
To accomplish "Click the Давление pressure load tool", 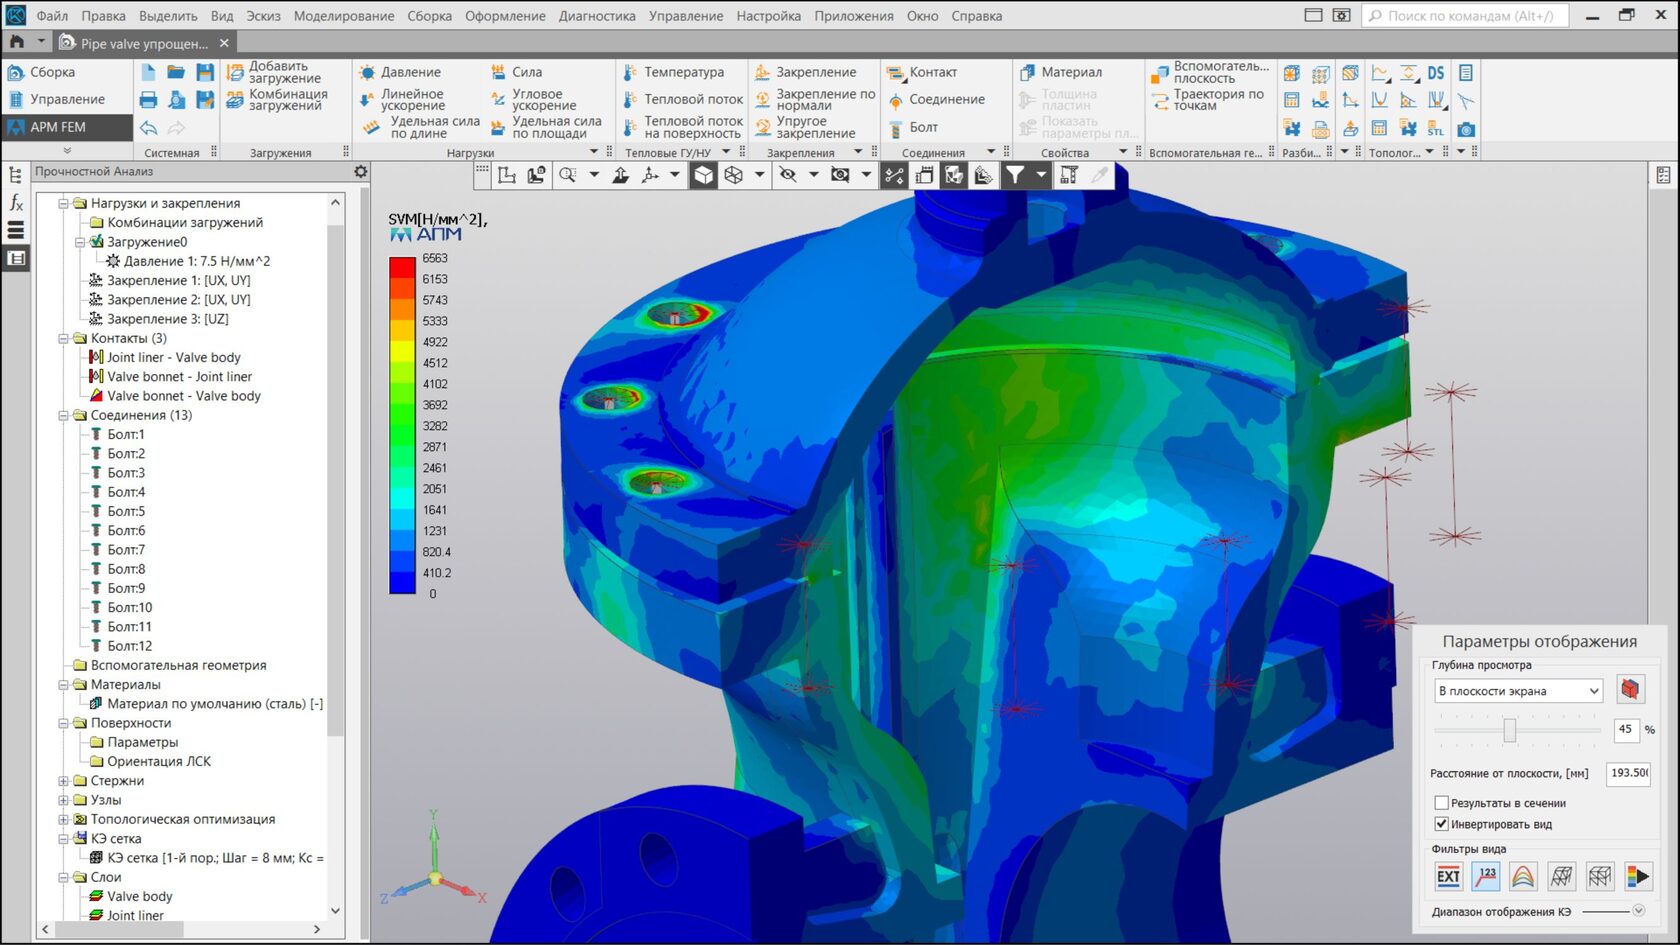I will coord(400,72).
